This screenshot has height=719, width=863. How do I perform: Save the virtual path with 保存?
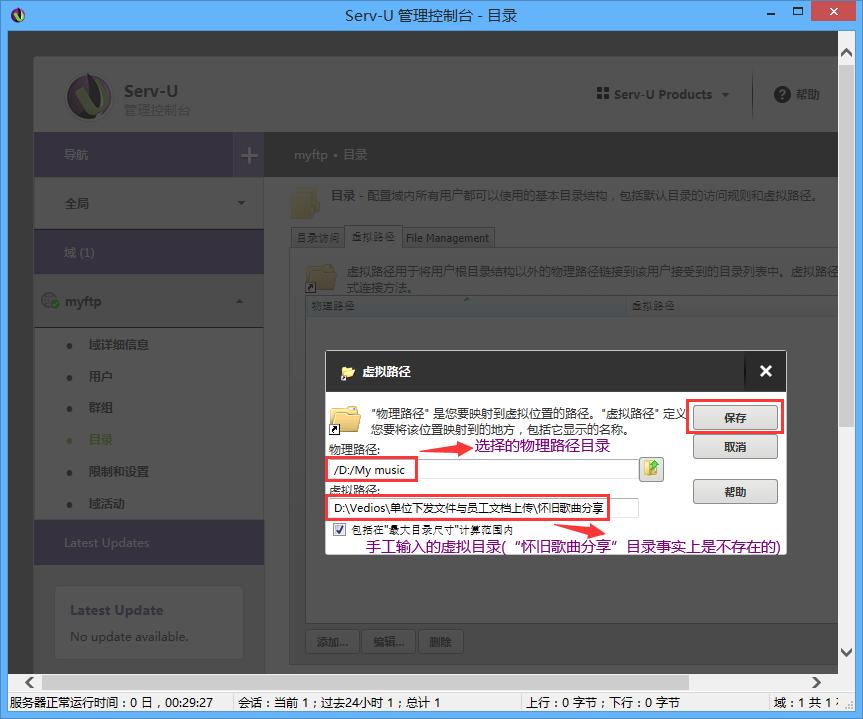click(735, 418)
